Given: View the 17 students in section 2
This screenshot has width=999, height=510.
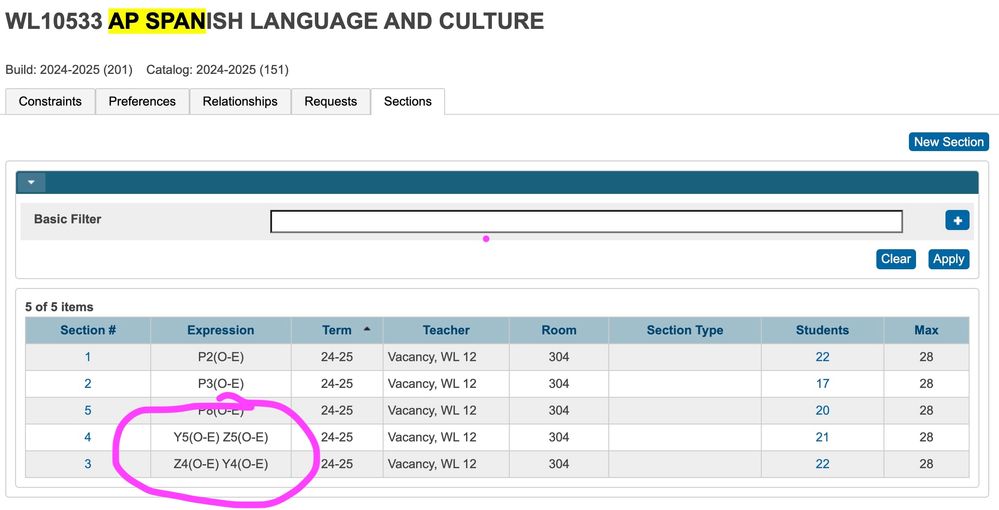Looking at the screenshot, I should (x=822, y=384).
